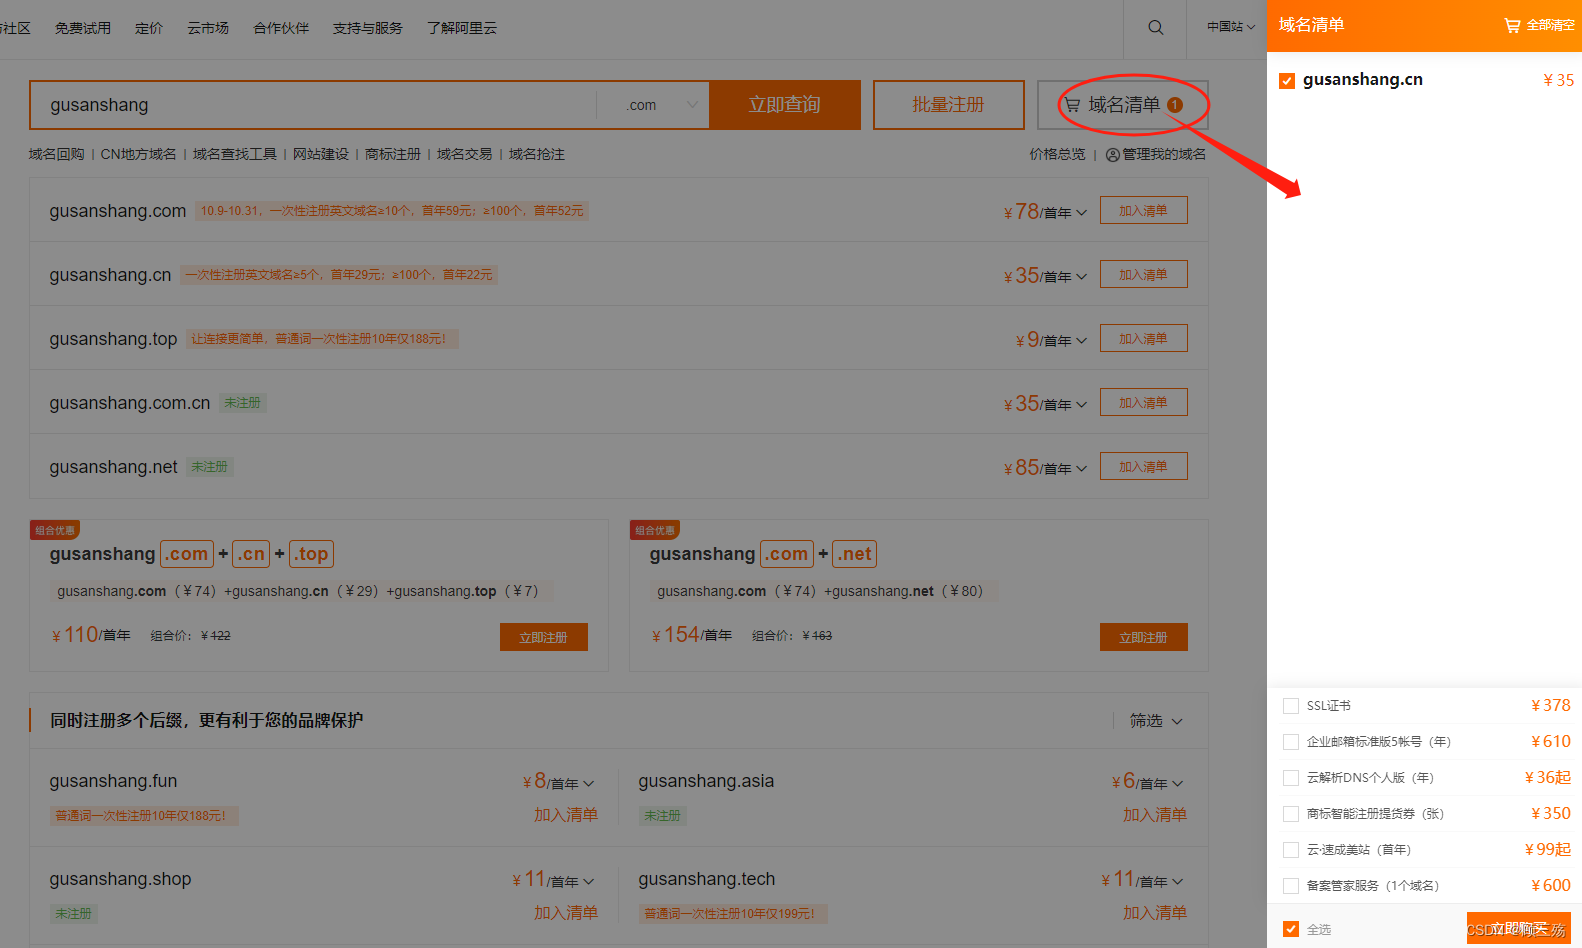Viewport: 1582px width, 948px height.
Task: Open 免费试用 in top navigation
Action: point(83,28)
